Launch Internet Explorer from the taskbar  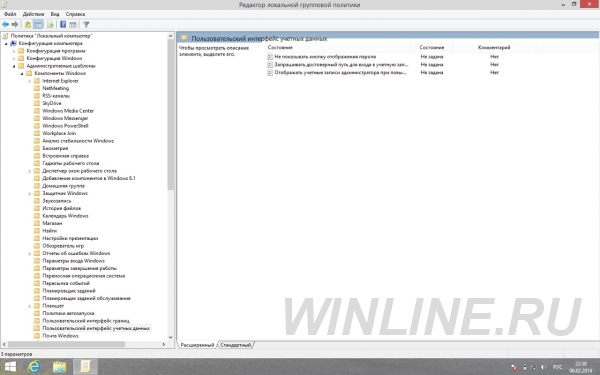pos(34,367)
